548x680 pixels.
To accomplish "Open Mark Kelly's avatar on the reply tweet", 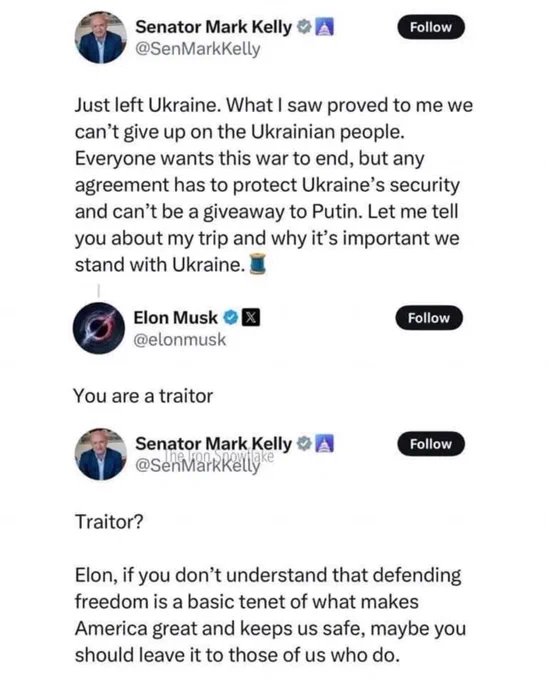I will (101, 454).
